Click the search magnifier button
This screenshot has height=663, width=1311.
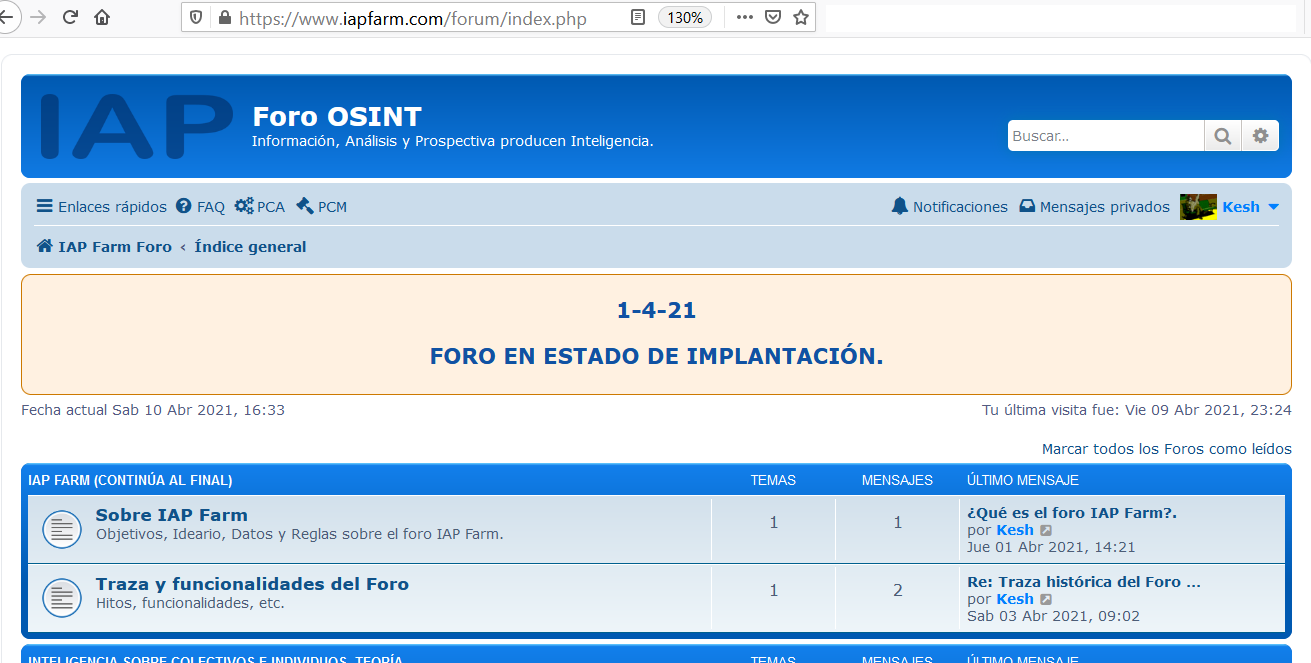click(1222, 136)
